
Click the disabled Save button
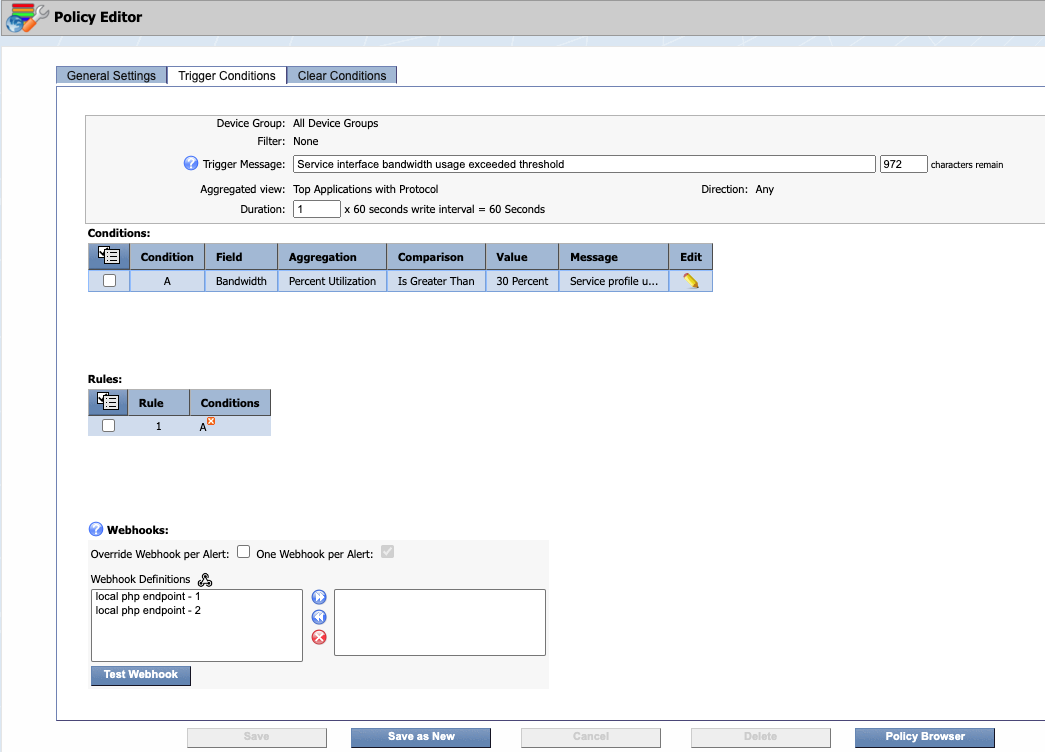pos(257,737)
